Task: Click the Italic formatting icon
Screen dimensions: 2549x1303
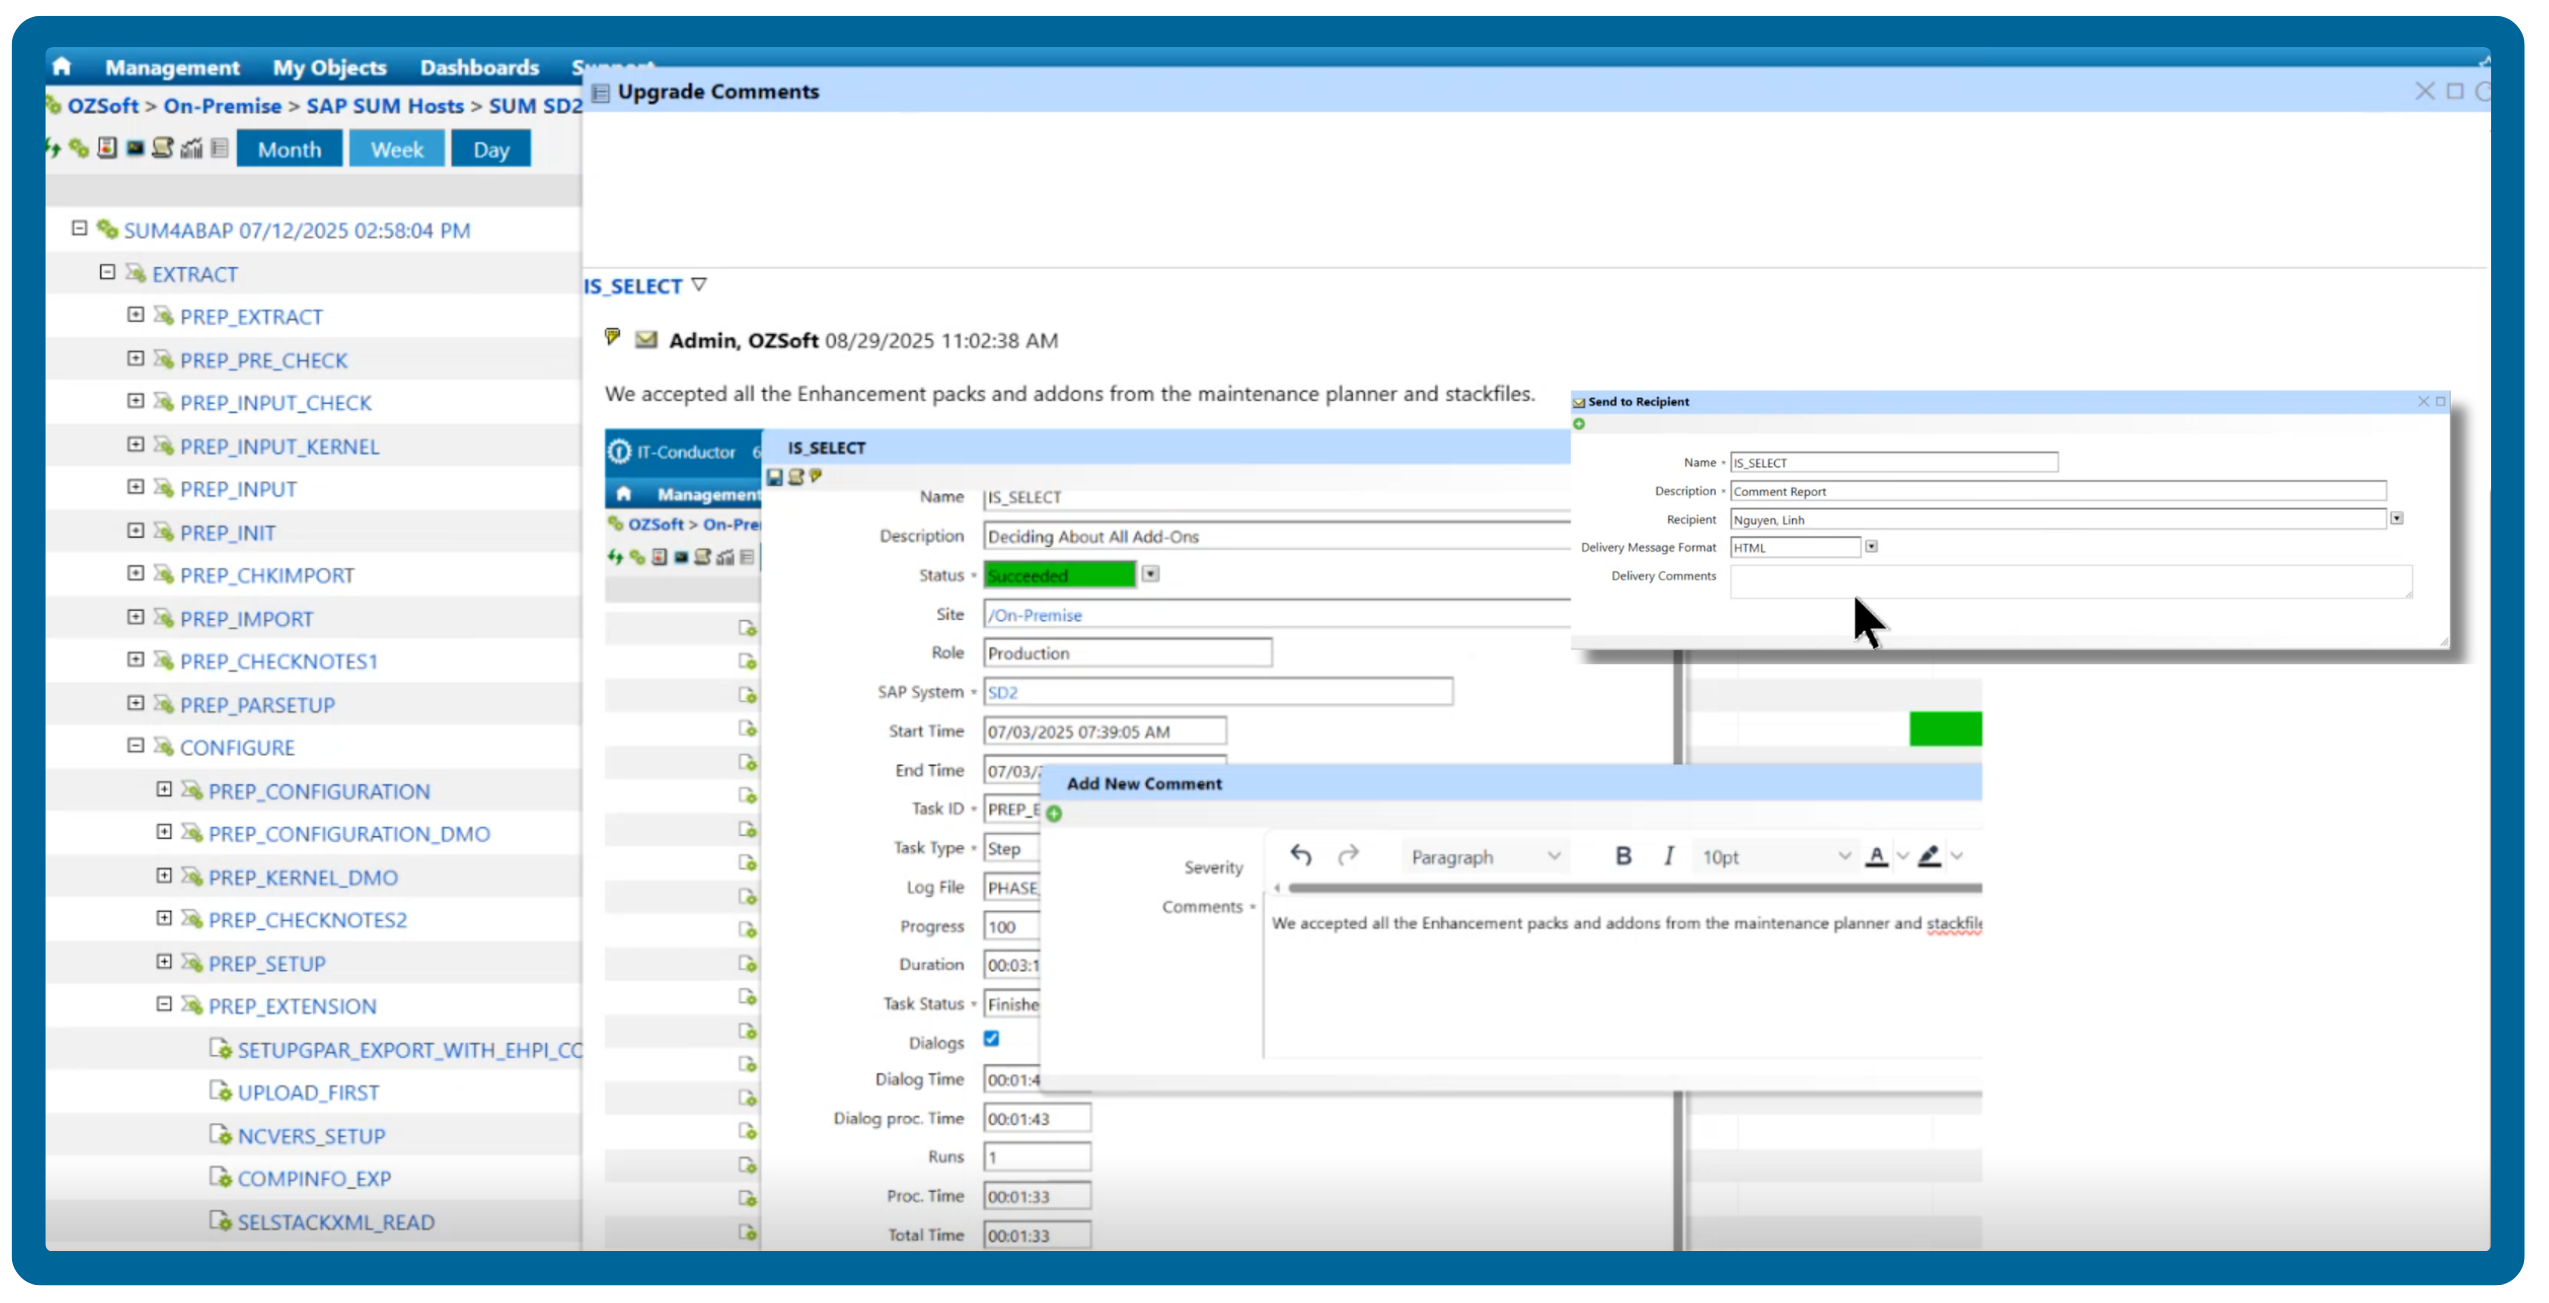Action: (x=1668, y=856)
